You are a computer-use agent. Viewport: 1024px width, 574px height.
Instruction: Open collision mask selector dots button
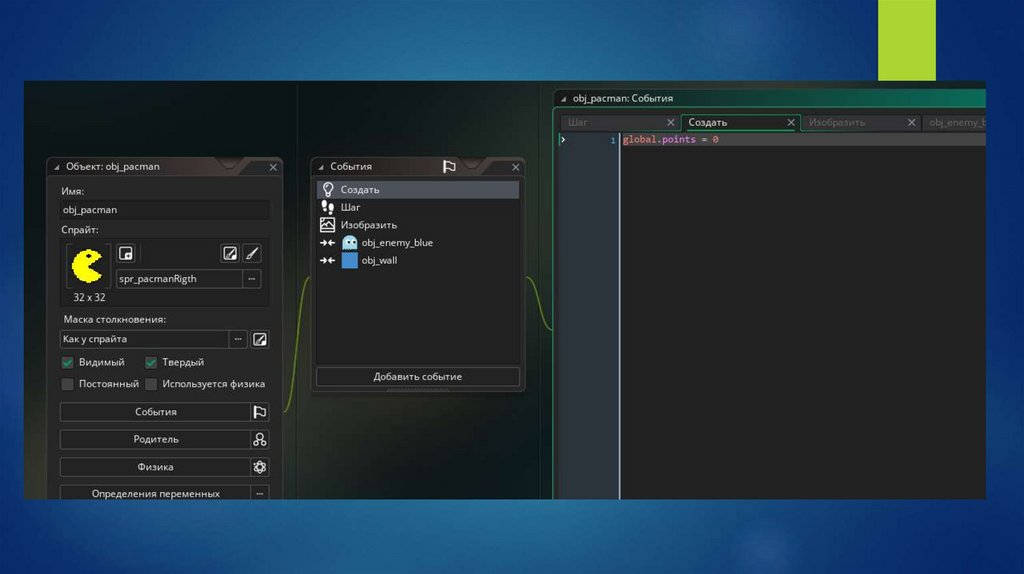[x=238, y=339]
